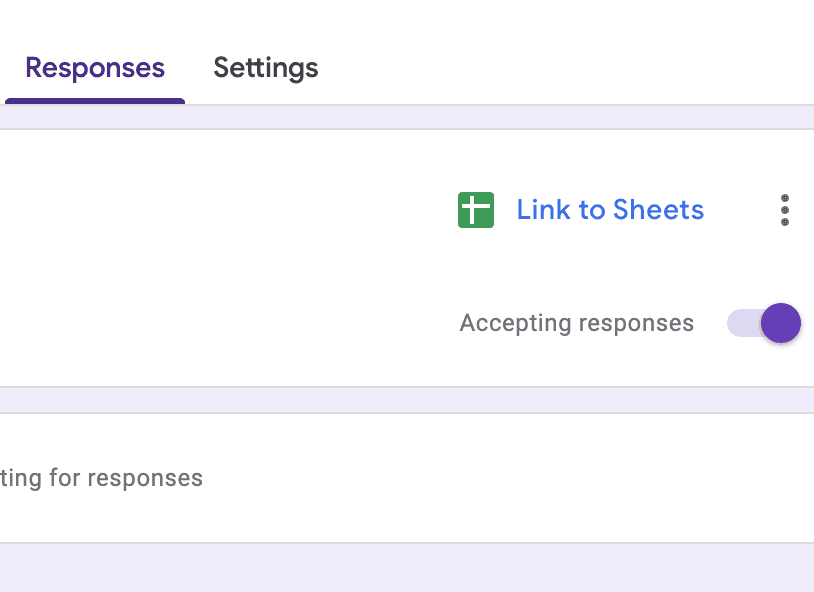Click the word Sheets in the link
Screen dimensions: 814x592
(x=658, y=210)
